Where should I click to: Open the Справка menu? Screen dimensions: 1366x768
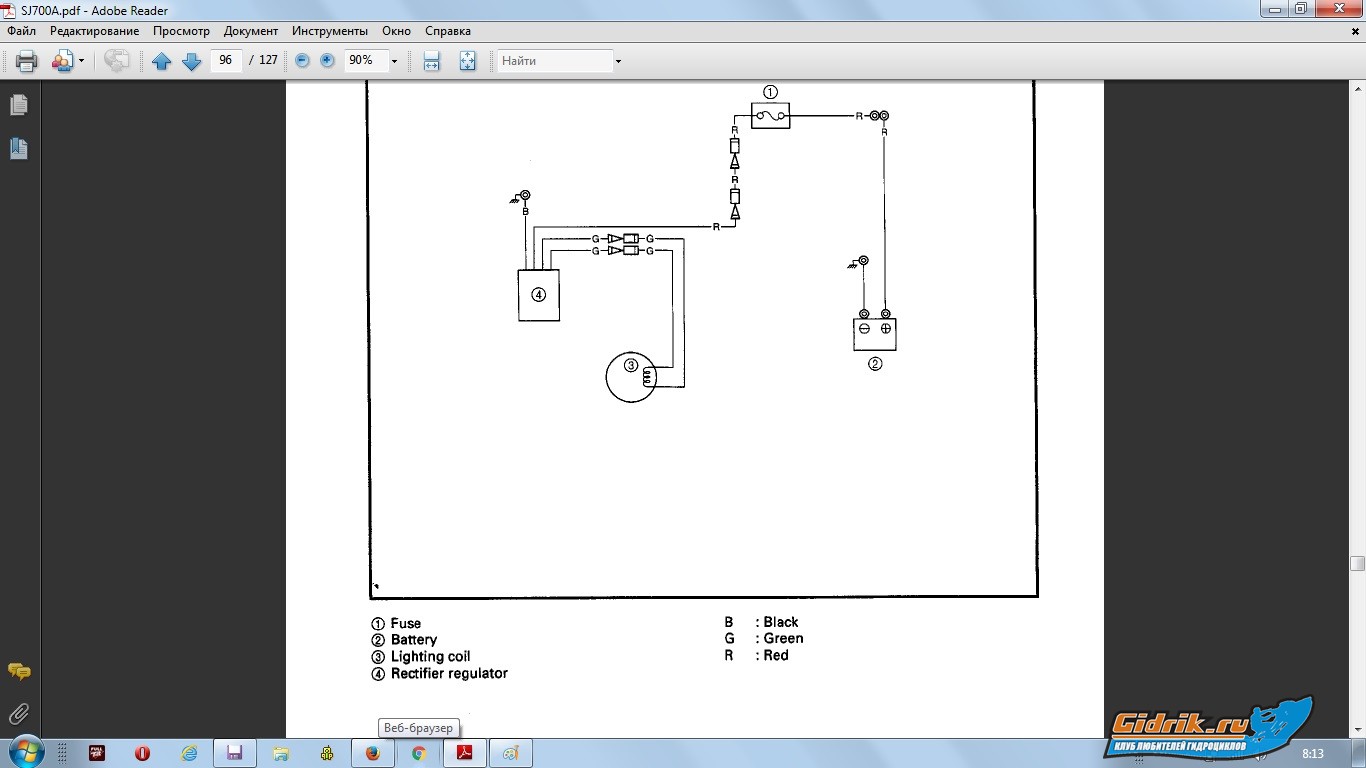pos(447,31)
